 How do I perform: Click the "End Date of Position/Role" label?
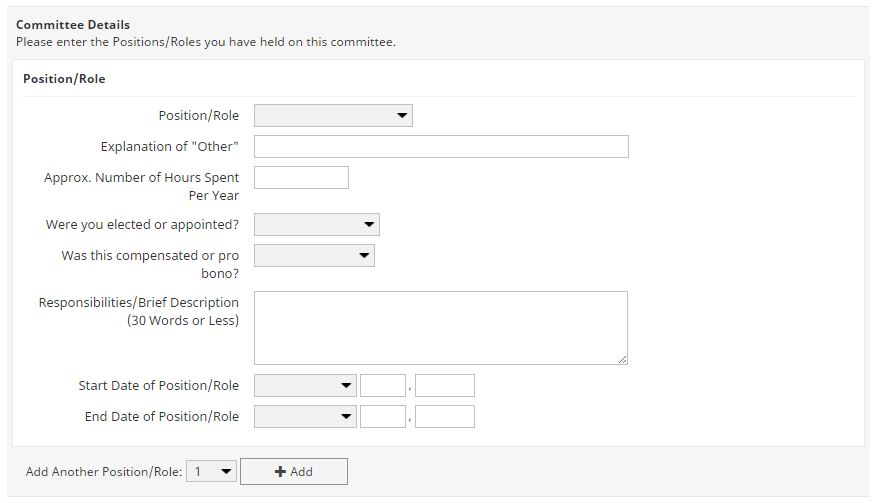click(161, 417)
